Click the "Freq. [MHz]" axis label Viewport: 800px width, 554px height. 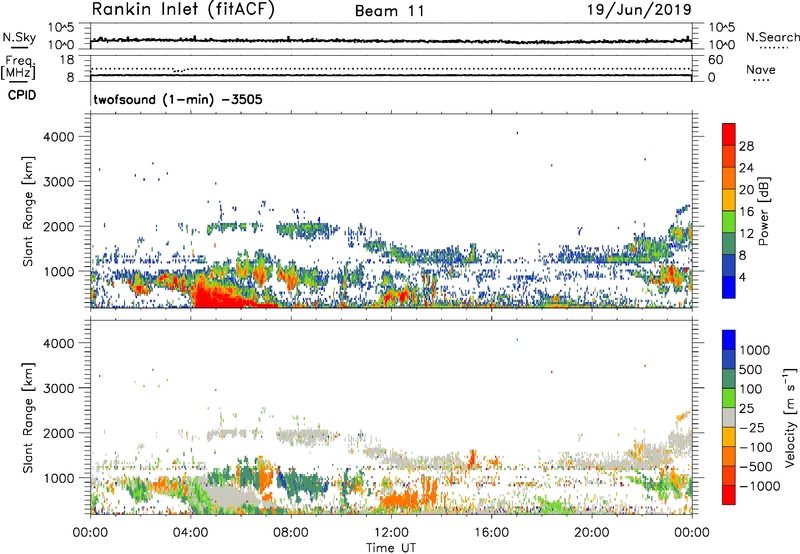click(x=19, y=67)
